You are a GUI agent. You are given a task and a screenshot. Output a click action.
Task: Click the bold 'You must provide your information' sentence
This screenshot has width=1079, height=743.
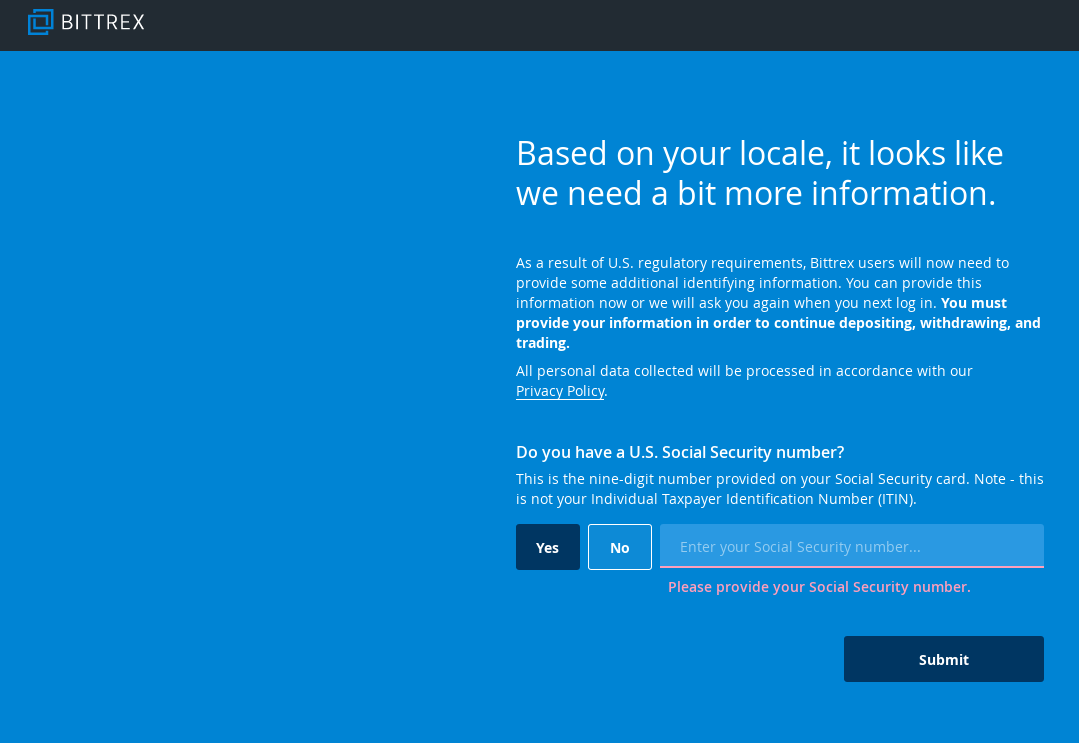tap(778, 323)
